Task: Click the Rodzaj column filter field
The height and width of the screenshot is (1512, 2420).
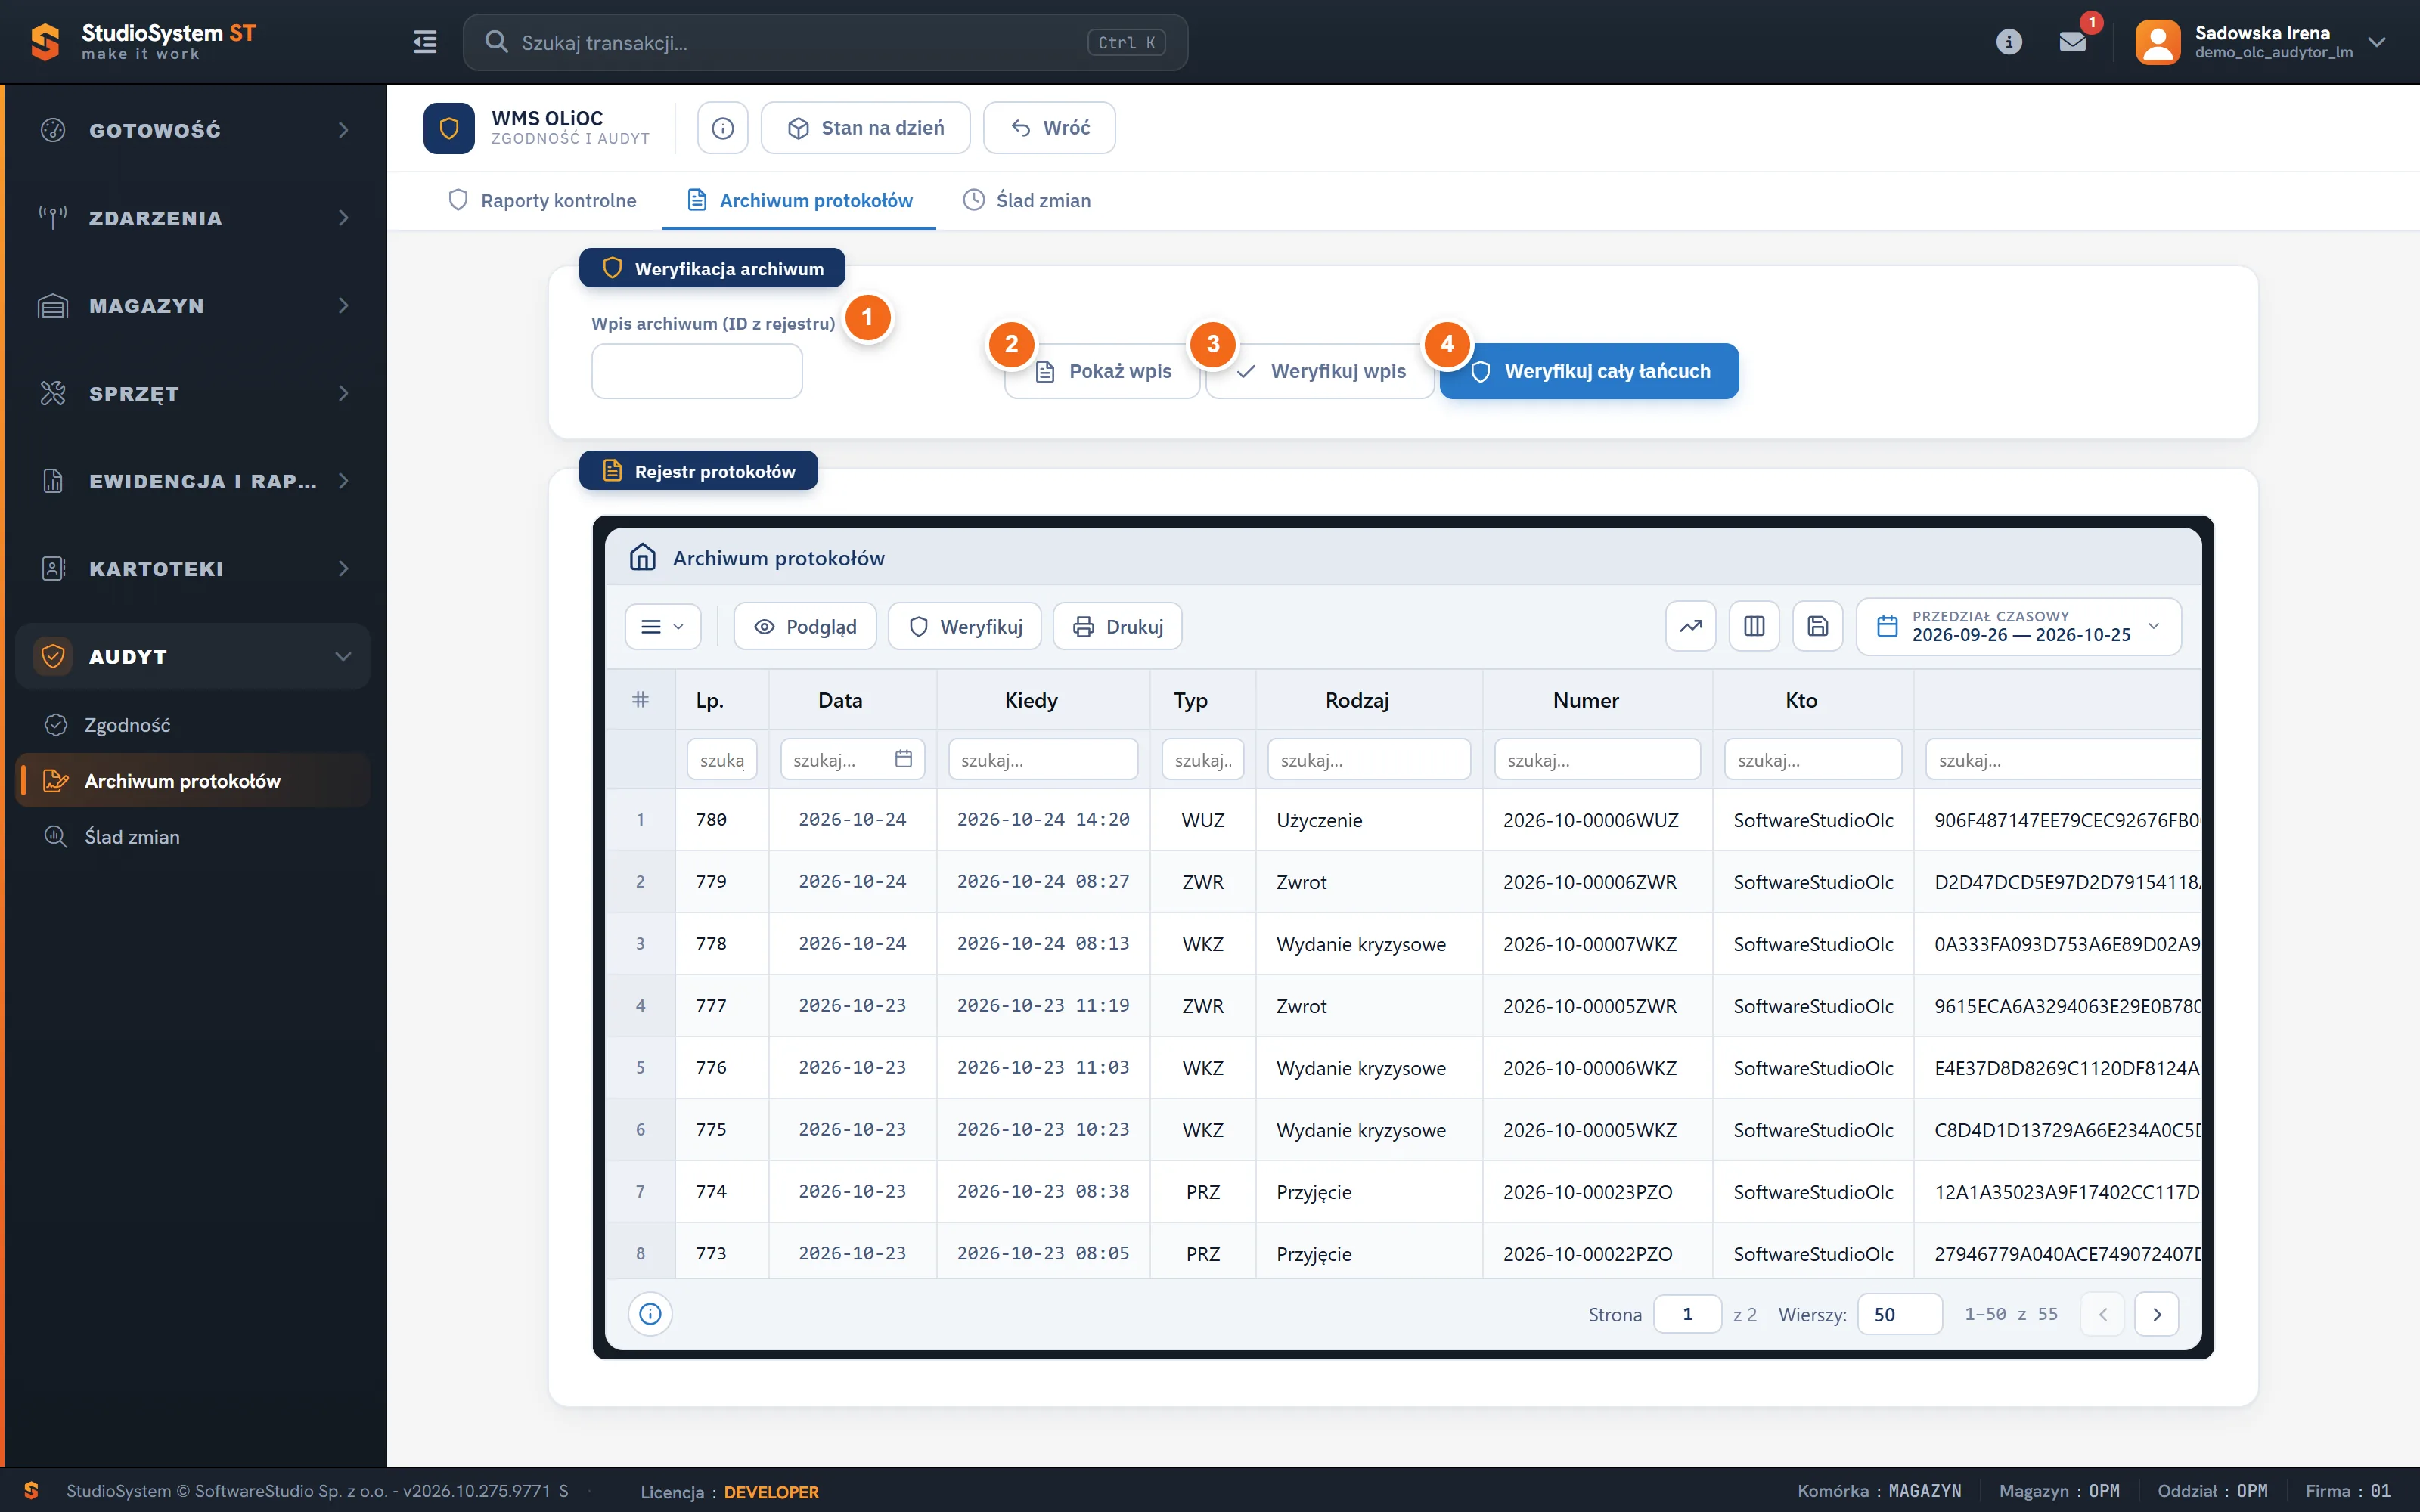Action: [1368, 759]
